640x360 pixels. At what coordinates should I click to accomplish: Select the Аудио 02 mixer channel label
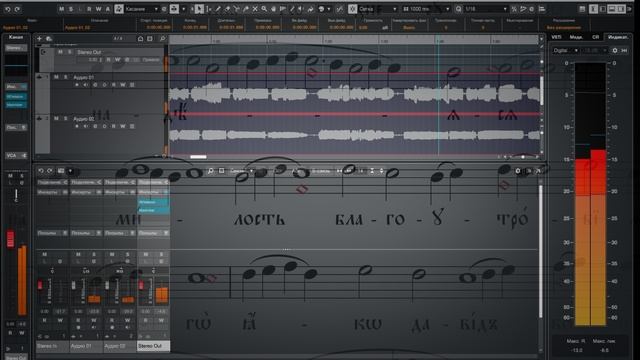[120, 346]
